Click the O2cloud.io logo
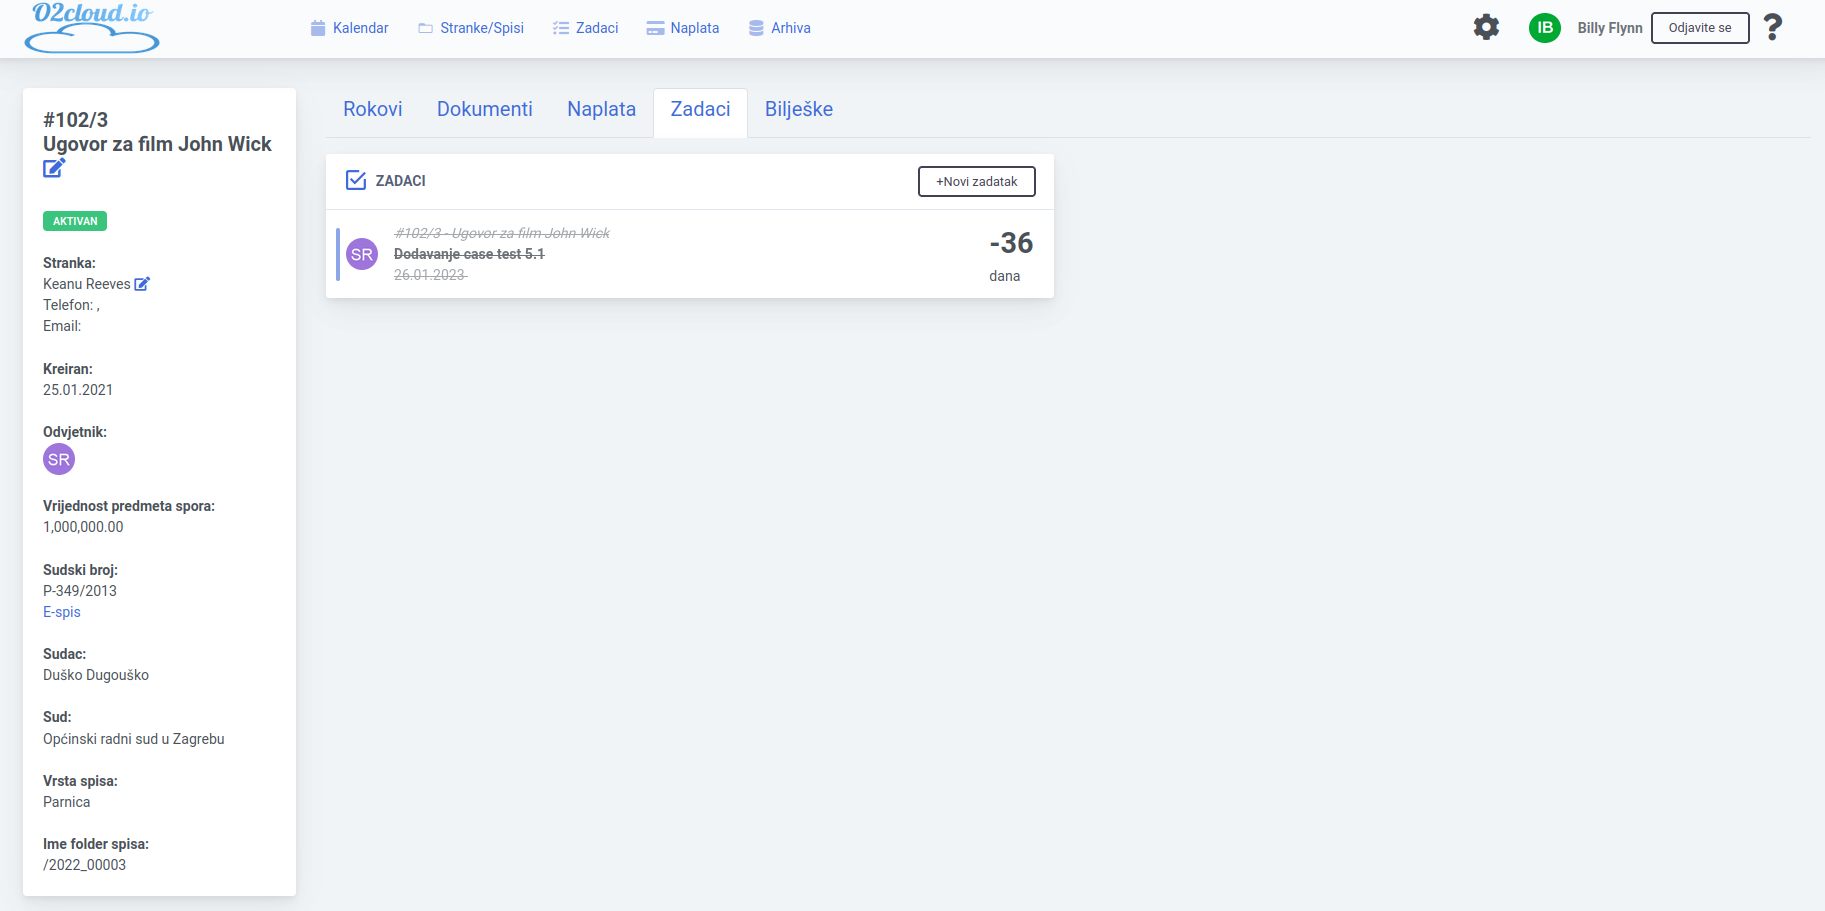 tap(91, 28)
